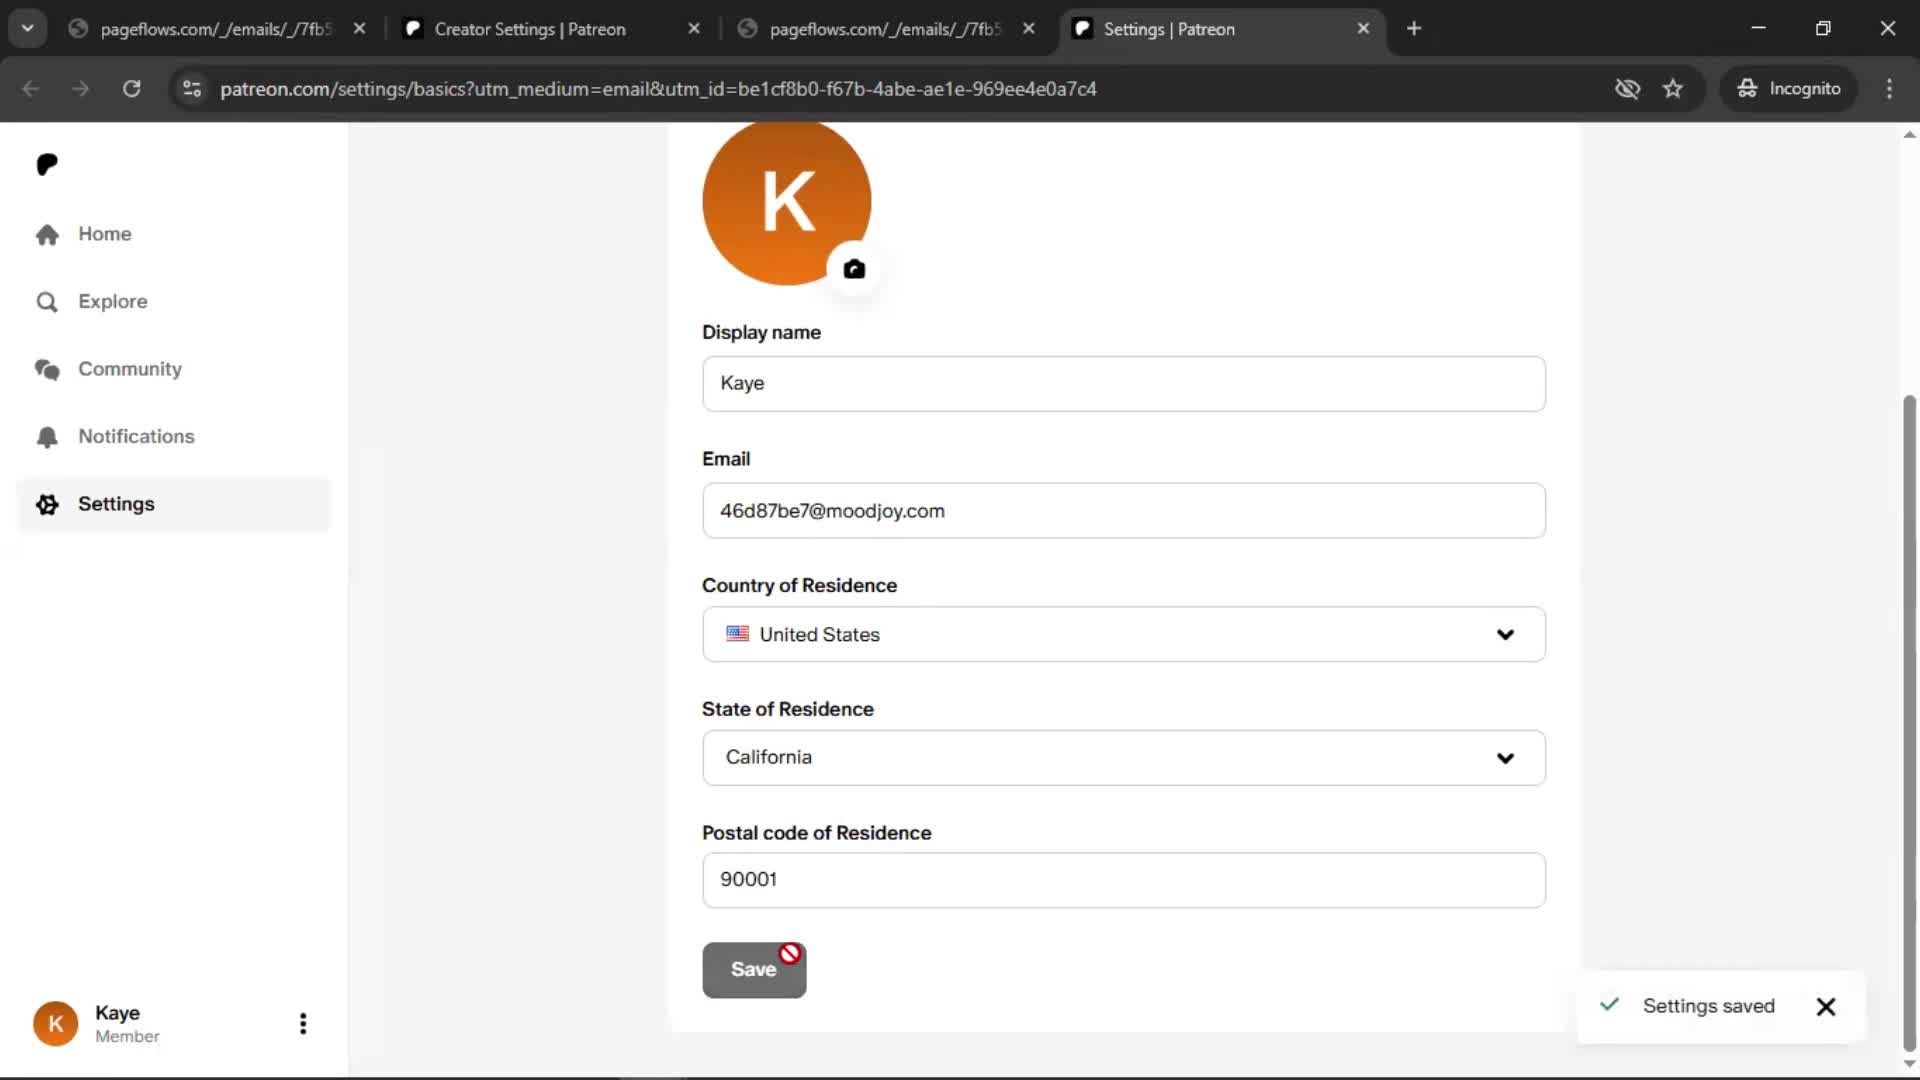Click the Kaye Member avatar in sidebar
1920x1080 pixels.
coord(56,1024)
